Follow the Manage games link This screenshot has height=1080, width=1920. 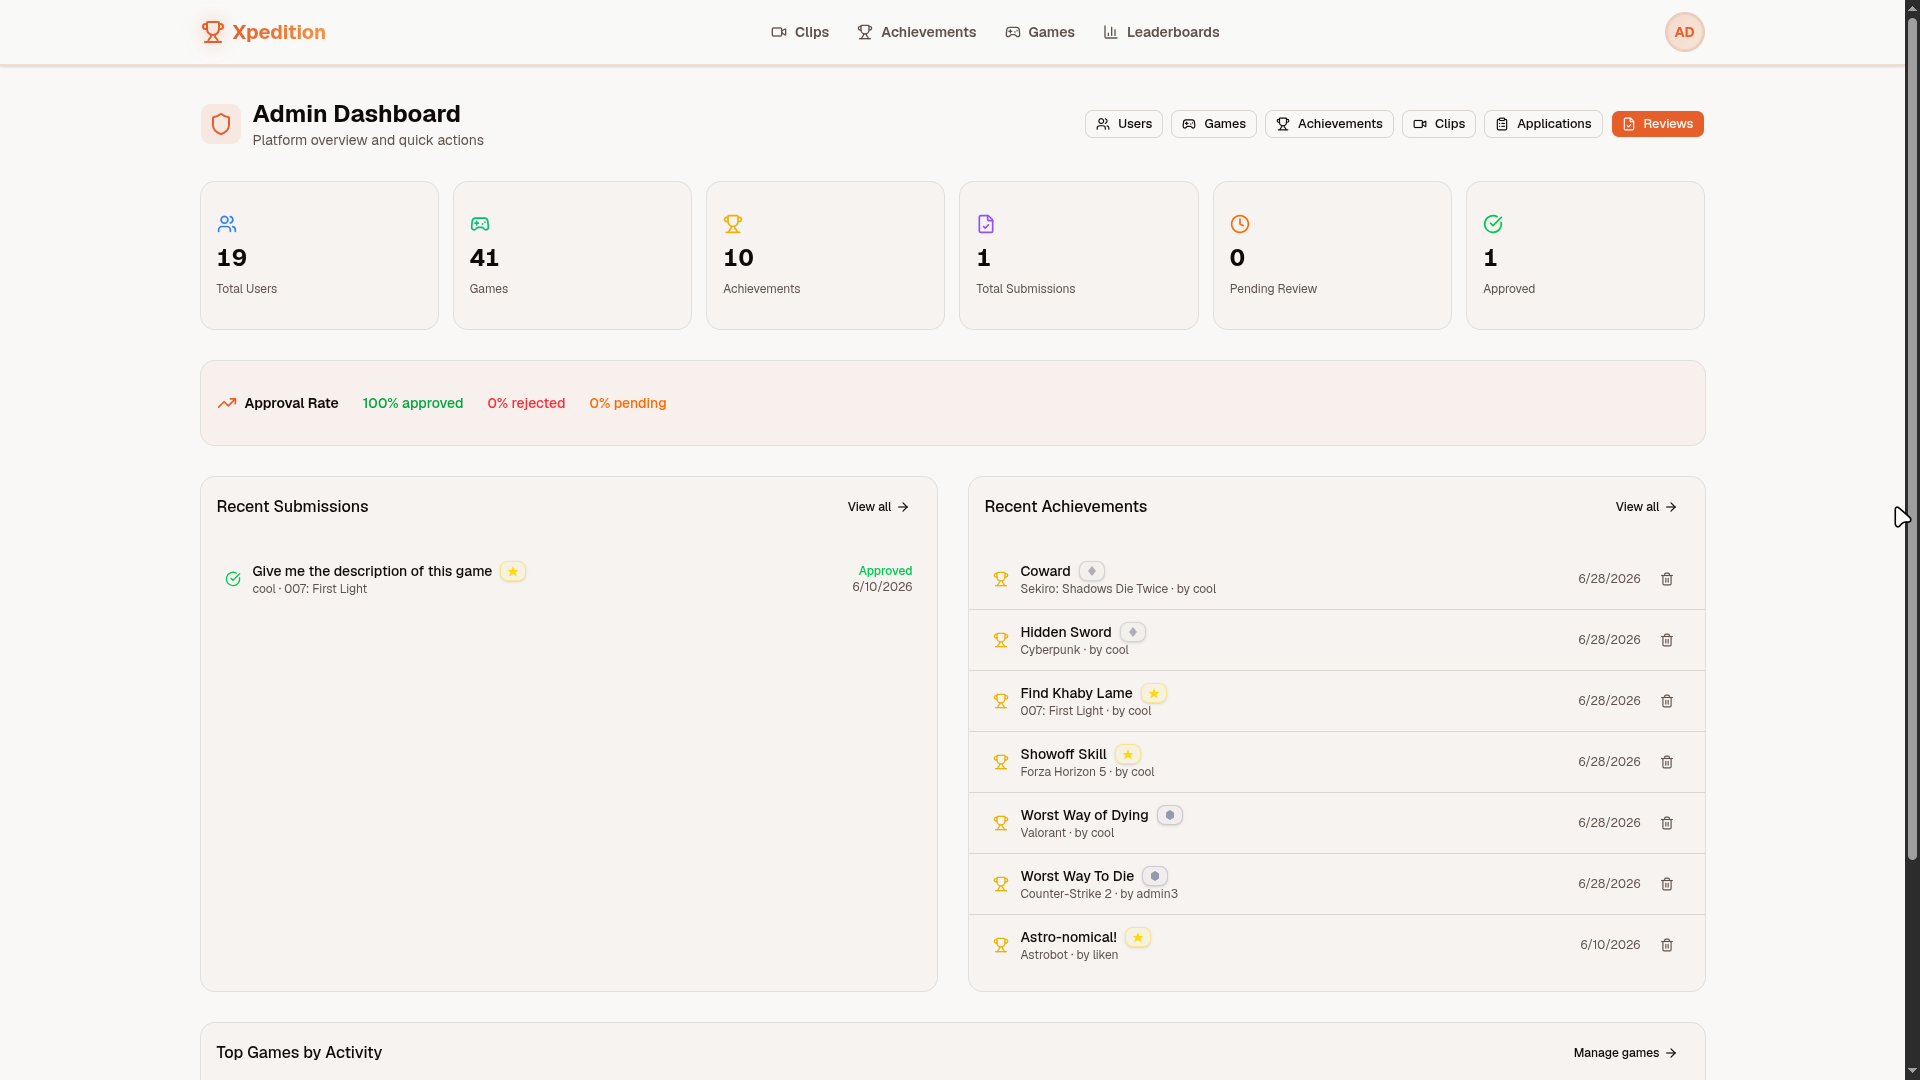pos(1625,1053)
